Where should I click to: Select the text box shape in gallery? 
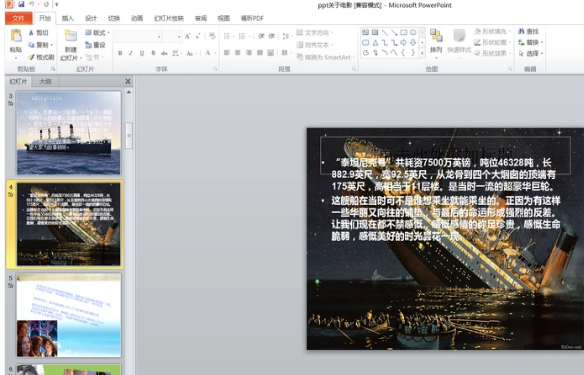click(x=365, y=32)
